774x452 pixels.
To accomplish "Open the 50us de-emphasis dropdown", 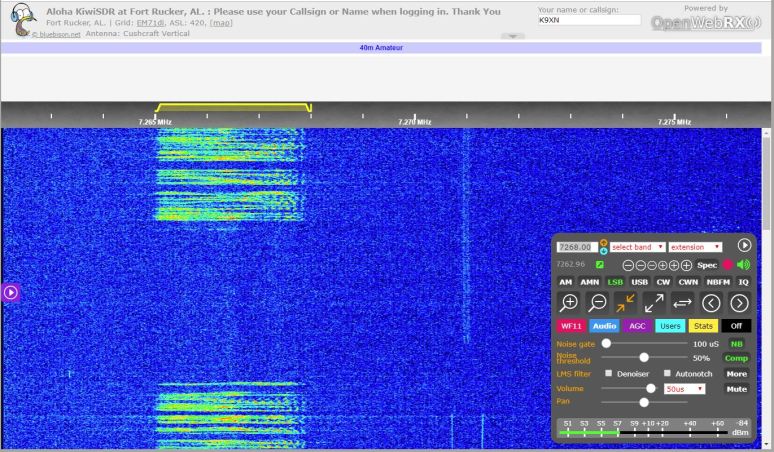I will (x=685, y=388).
